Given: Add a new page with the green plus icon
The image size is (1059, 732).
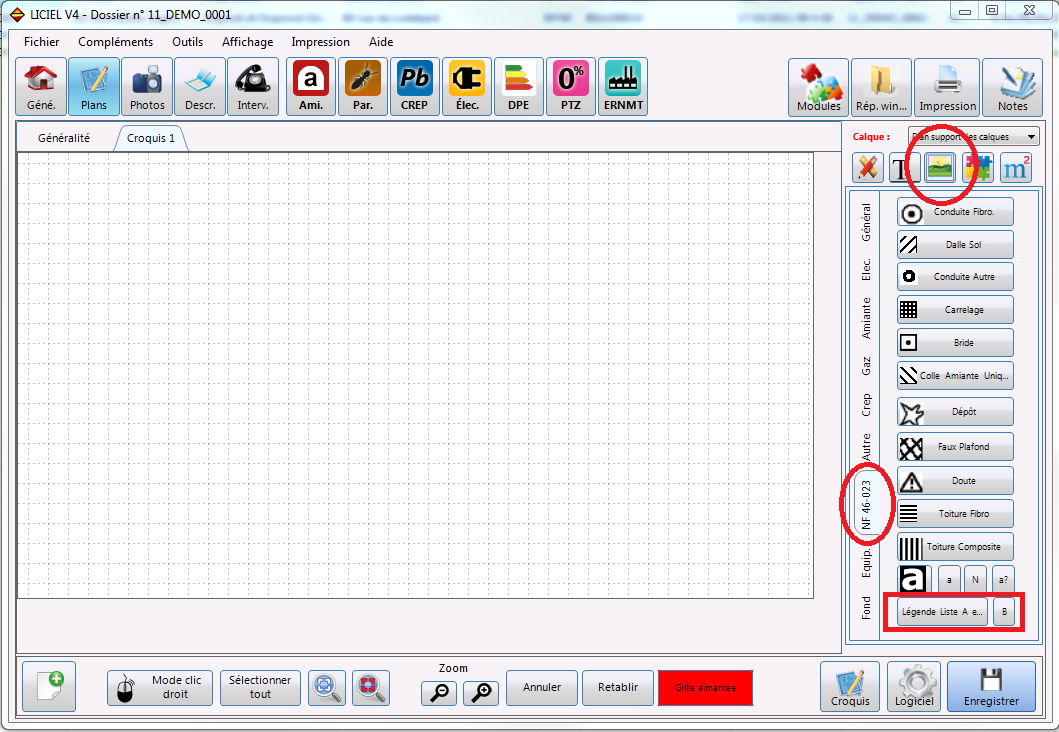Looking at the screenshot, I should tap(49, 687).
